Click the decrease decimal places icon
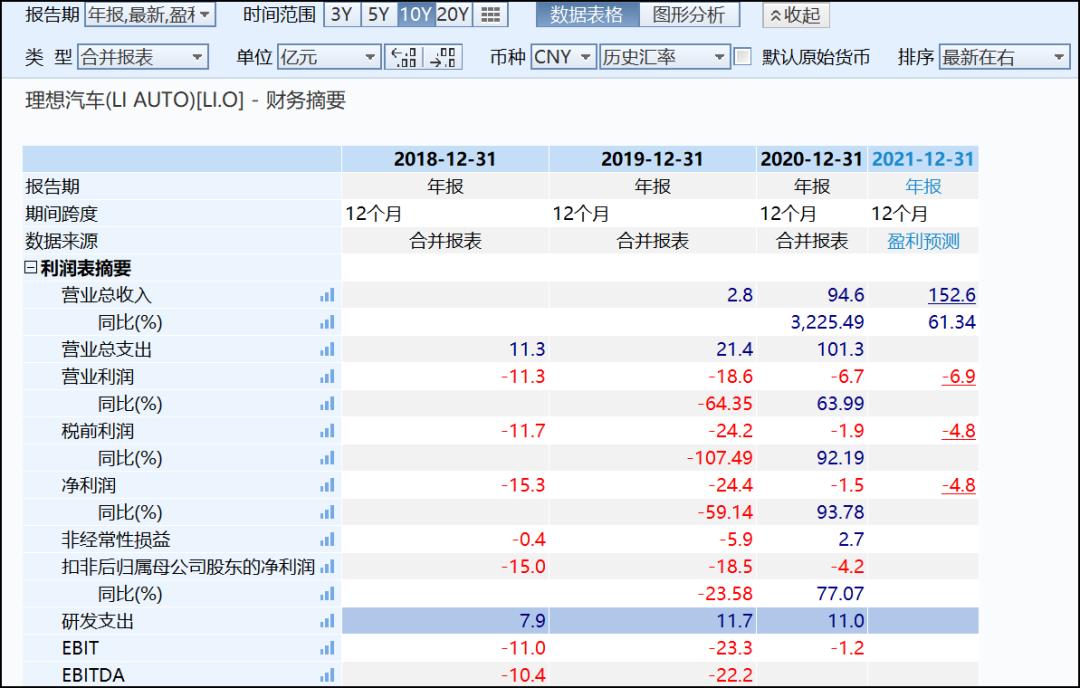 point(404,57)
